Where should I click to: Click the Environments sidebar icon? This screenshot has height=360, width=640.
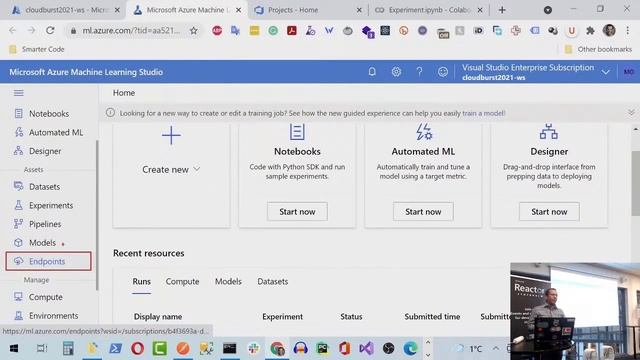pyautogui.click(x=18, y=315)
